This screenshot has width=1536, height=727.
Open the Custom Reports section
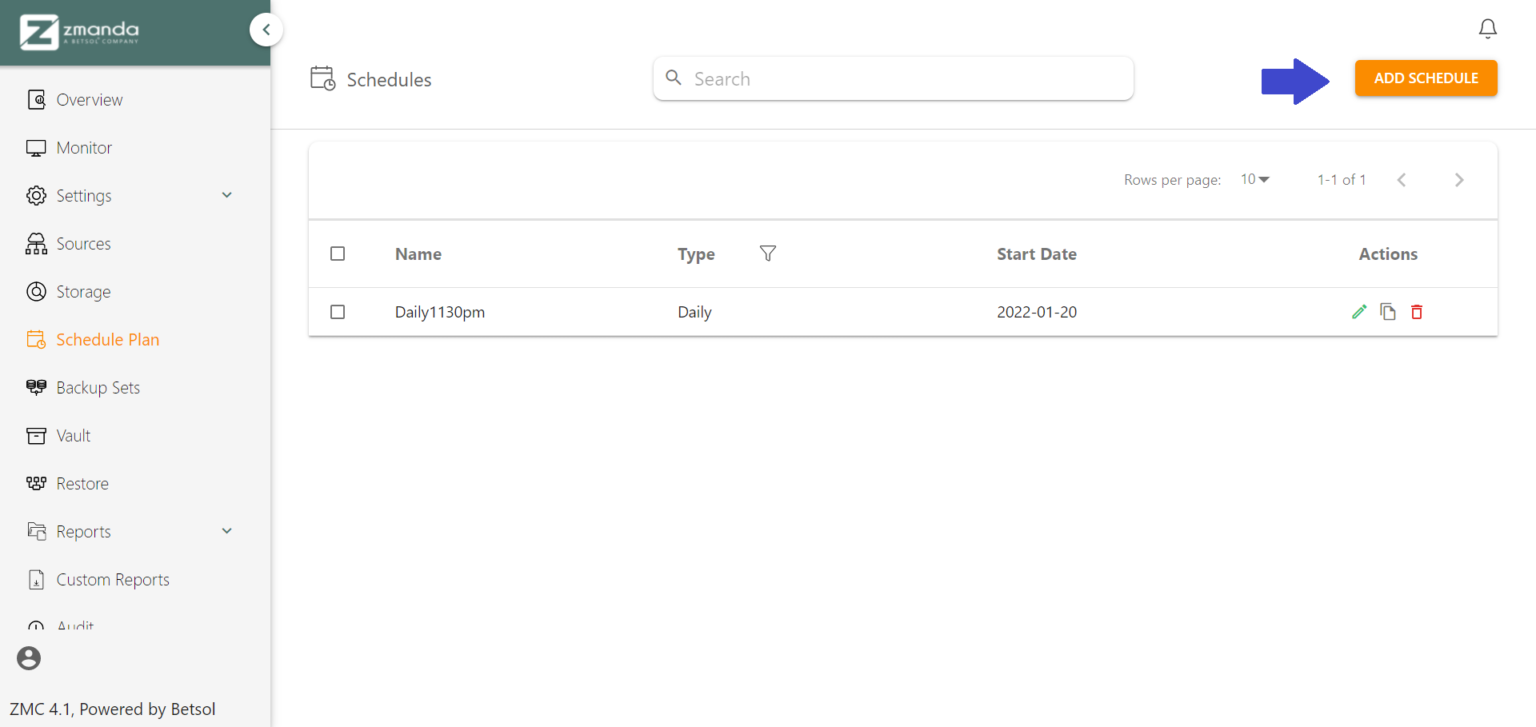[x=113, y=579]
